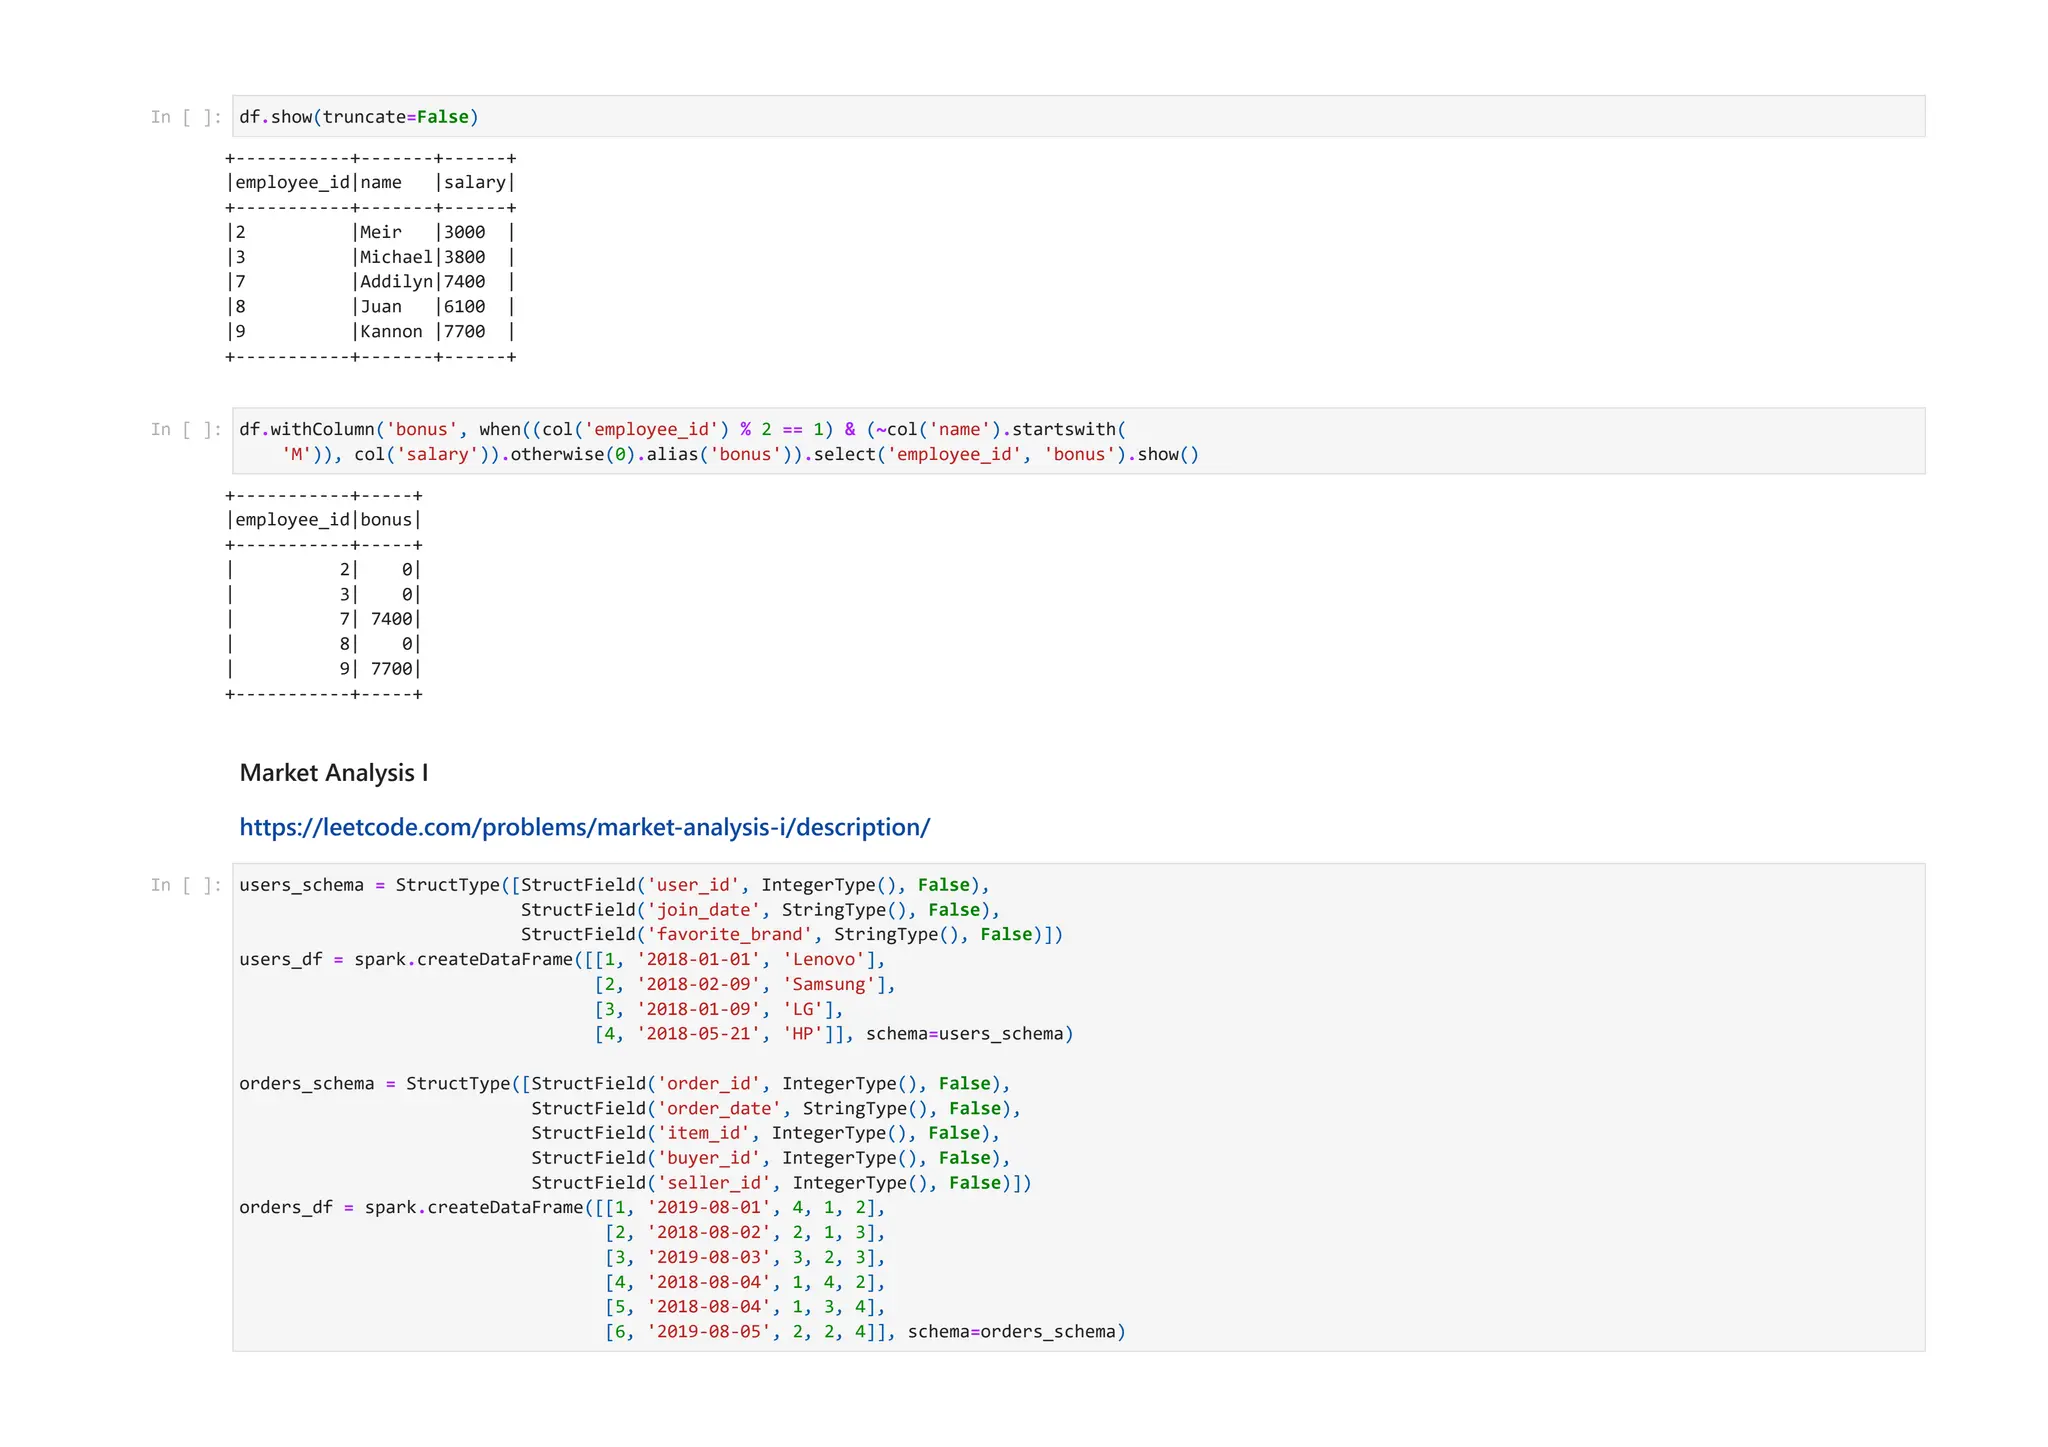The height and width of the screenshot is (1447, 2048).
Task: Click the 'item_id' field name
Action: (x=704, y=1133)
